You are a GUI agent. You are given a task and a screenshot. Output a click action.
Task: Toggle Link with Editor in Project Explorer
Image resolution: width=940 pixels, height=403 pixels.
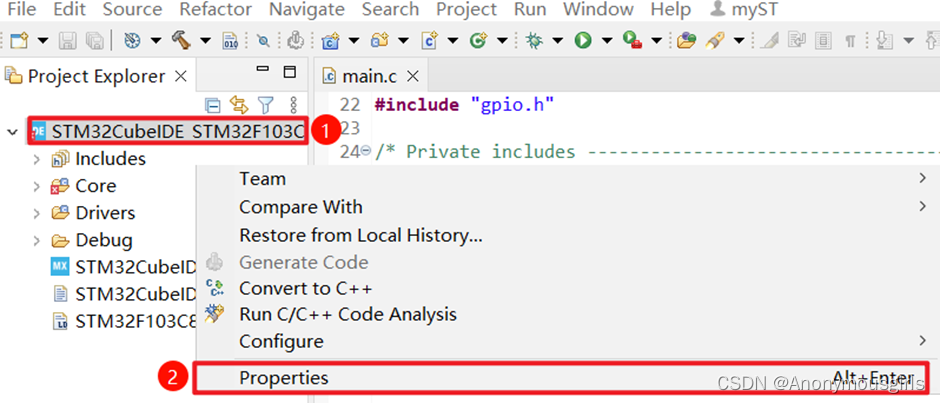pyautogui.click(x=239, y=106)
